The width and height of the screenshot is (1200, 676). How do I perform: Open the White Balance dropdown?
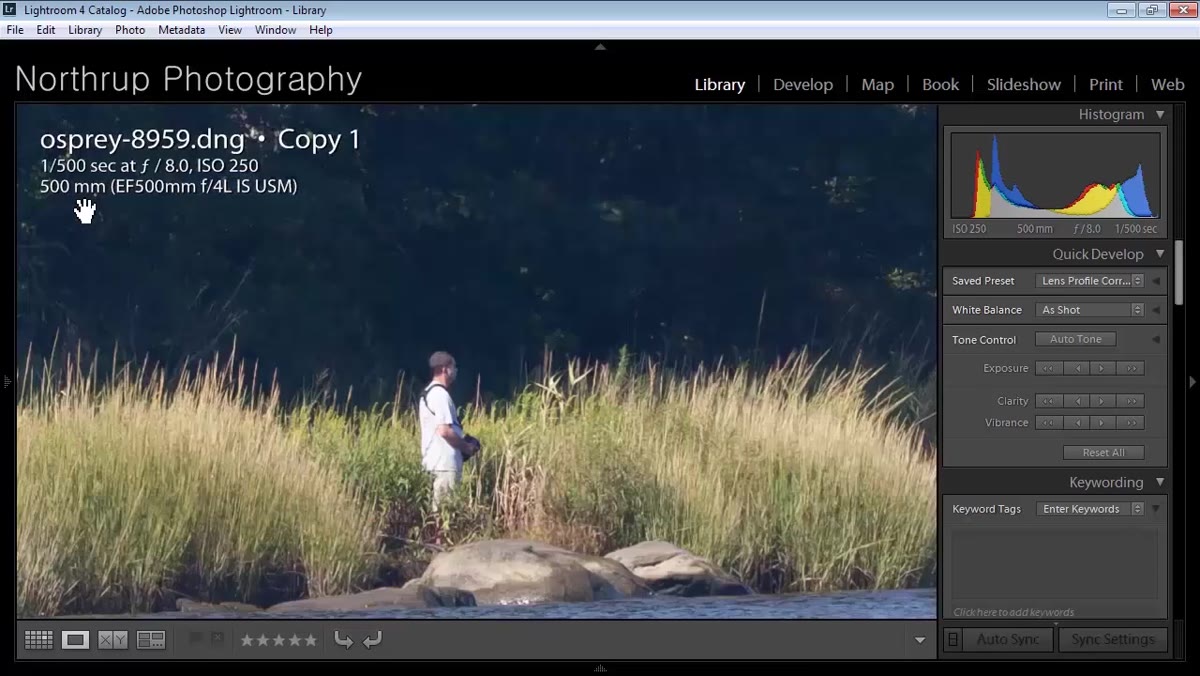[x=1090, y=310]
